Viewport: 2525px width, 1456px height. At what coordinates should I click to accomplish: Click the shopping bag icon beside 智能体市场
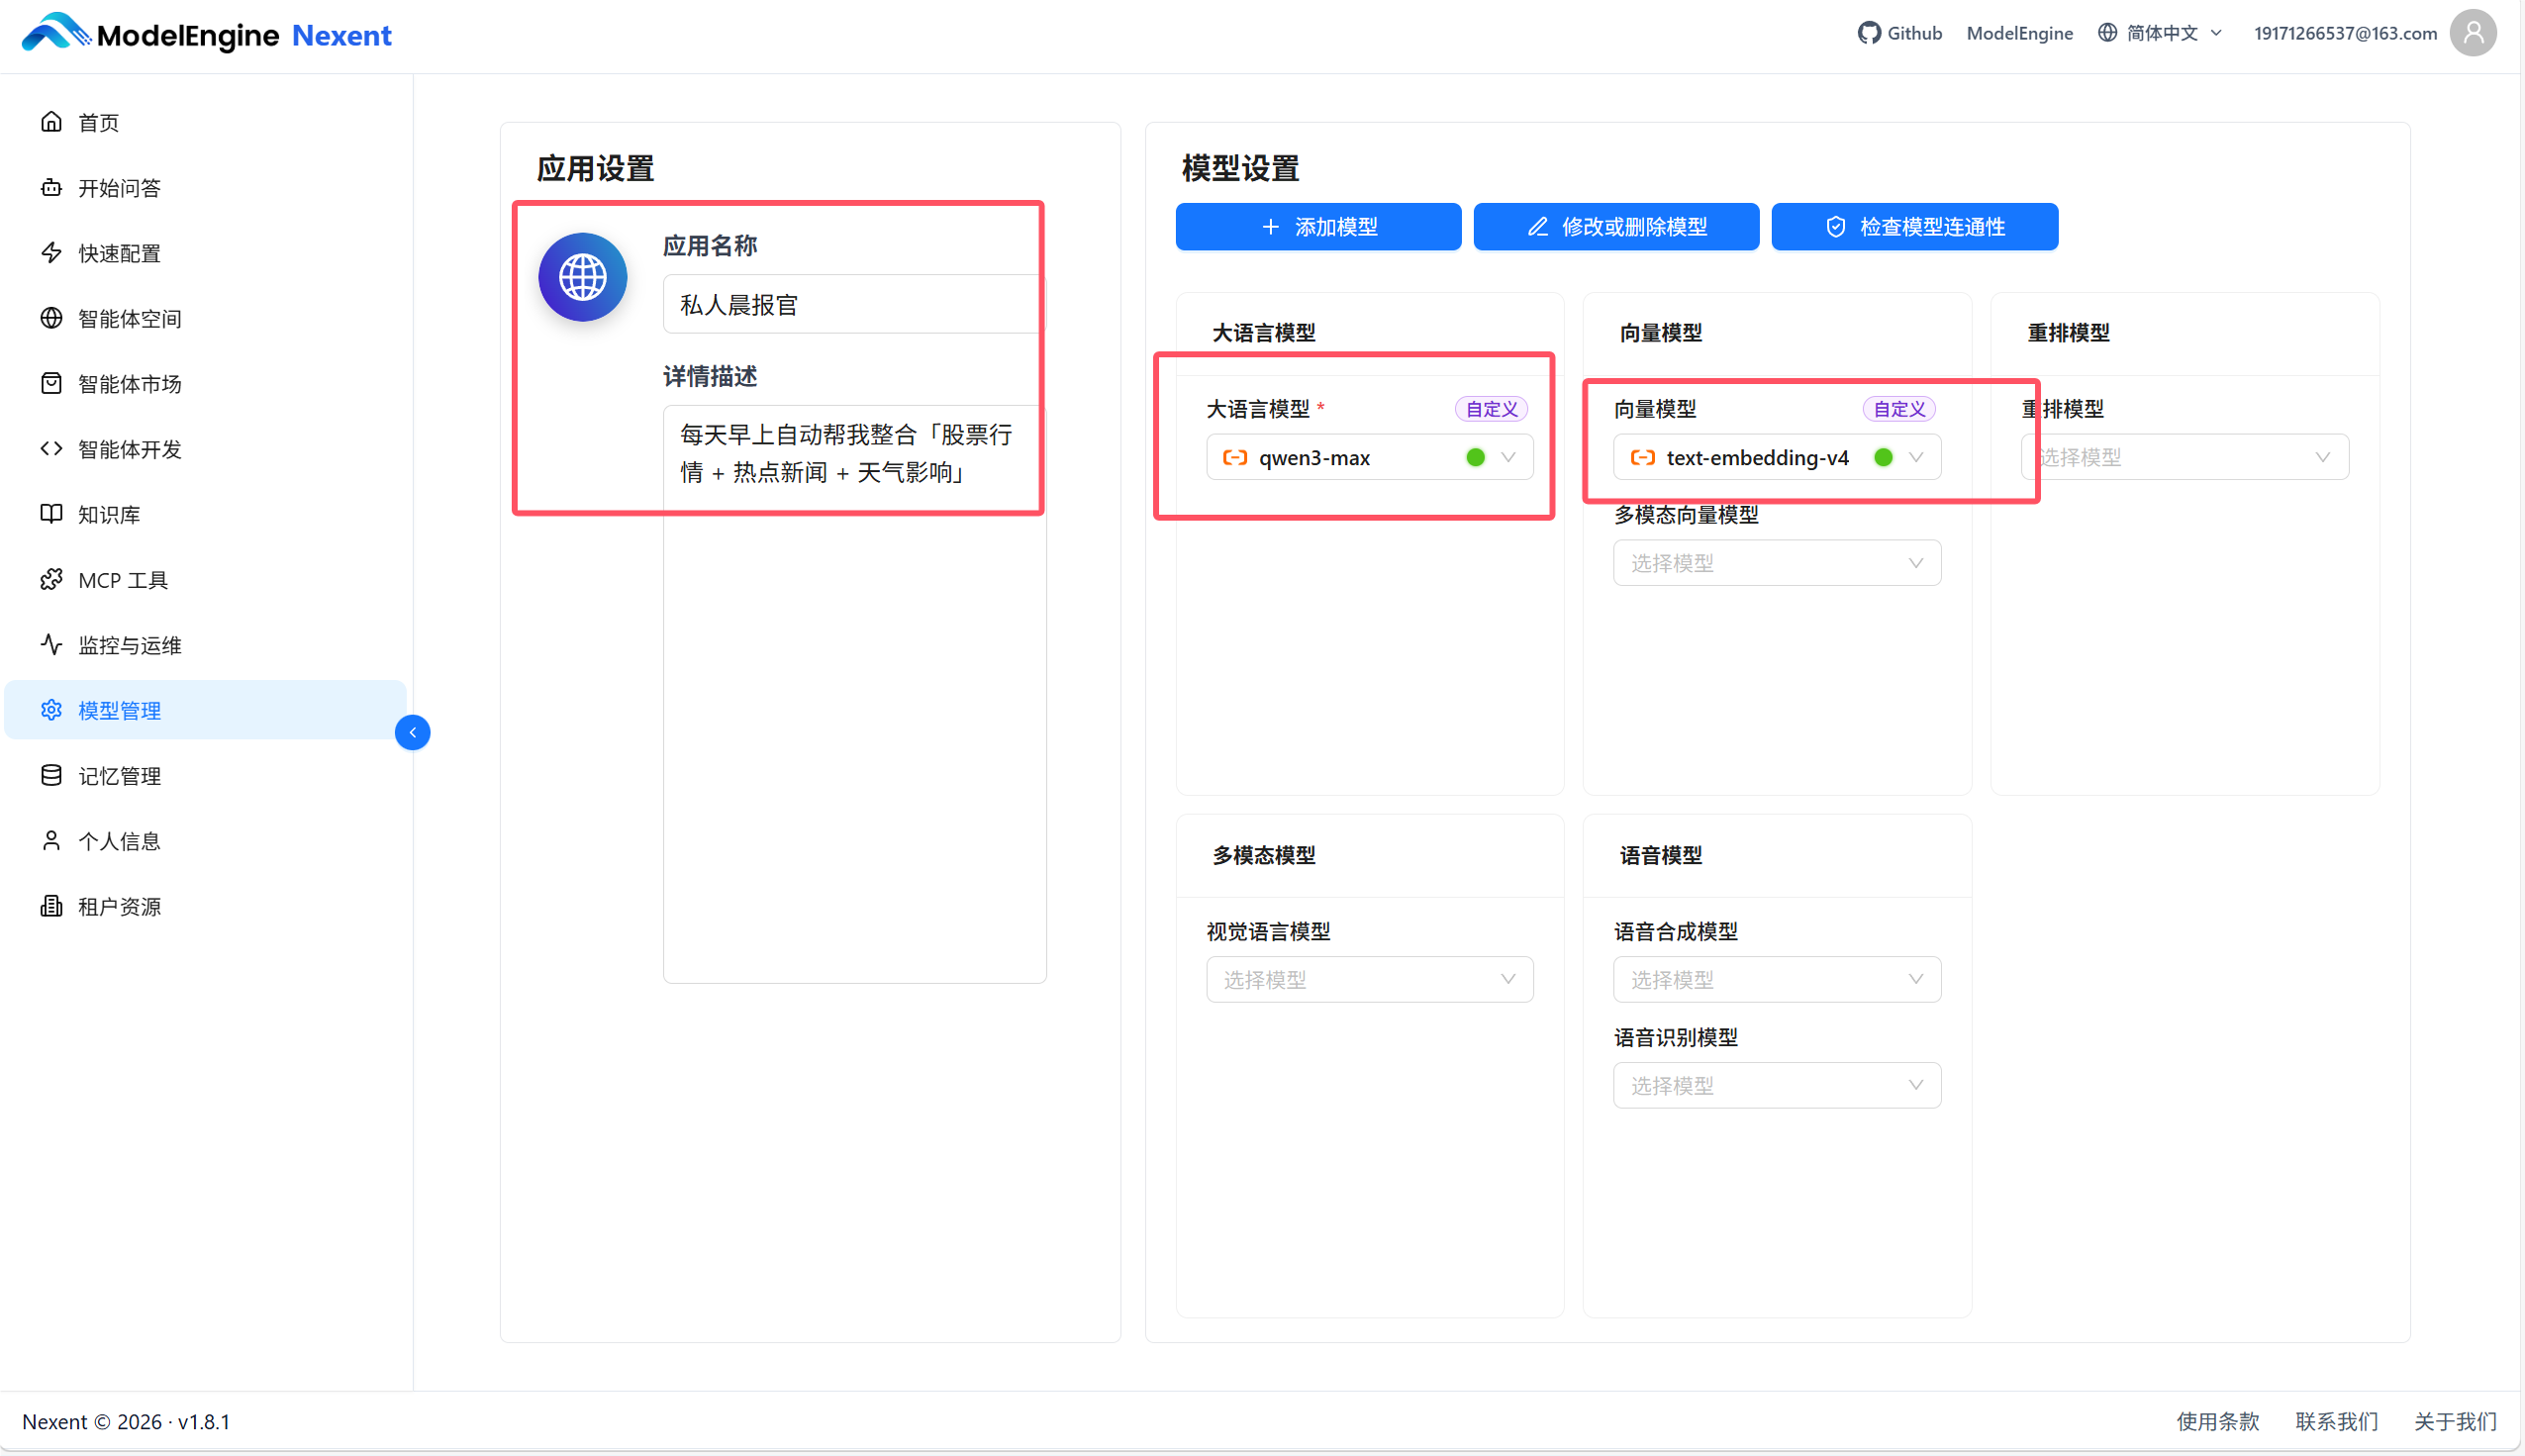pos(51,383)
